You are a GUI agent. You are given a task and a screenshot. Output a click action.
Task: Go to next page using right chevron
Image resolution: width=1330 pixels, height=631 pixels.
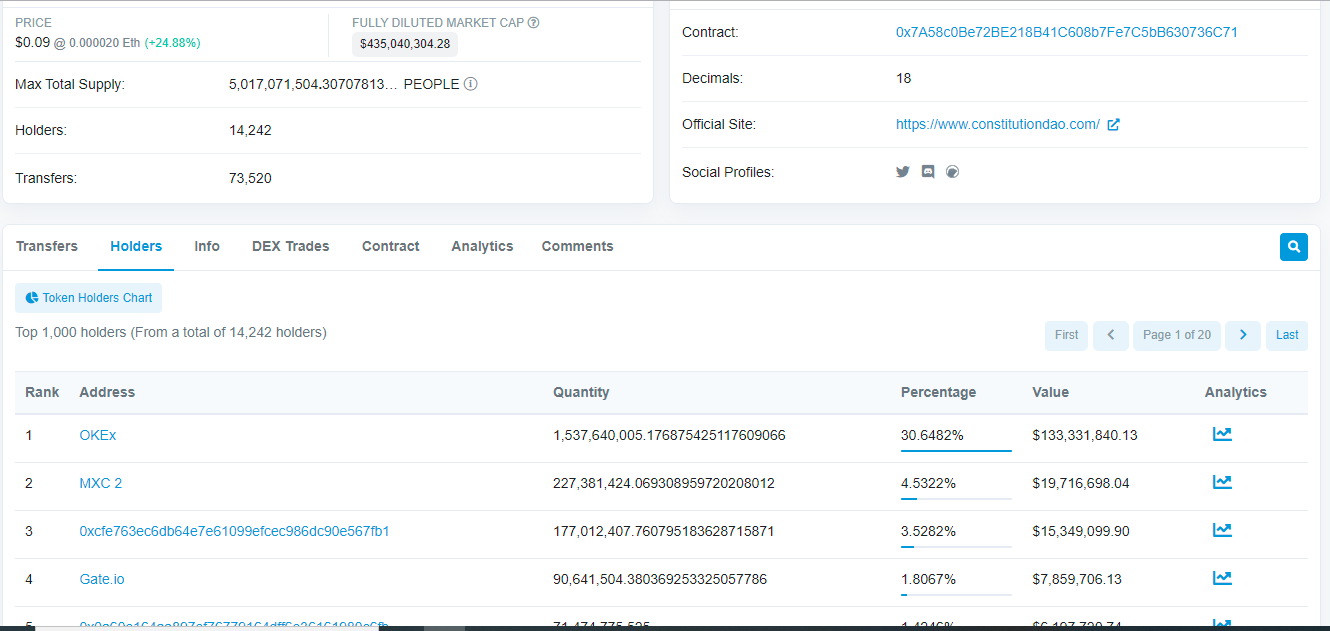pos(1242,335)
